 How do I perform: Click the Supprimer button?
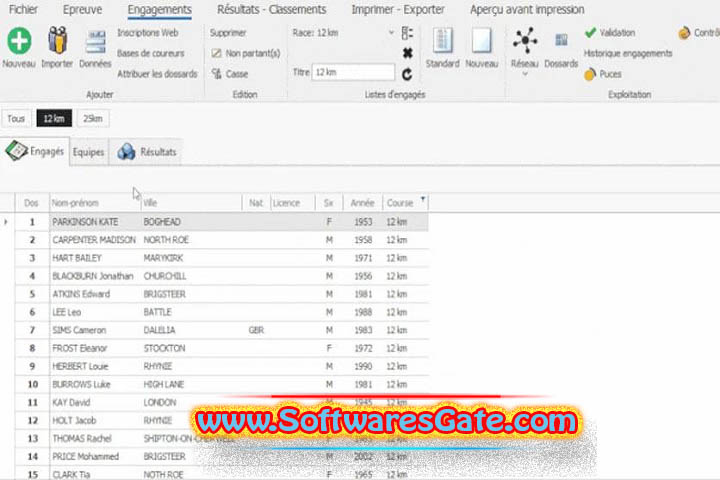(228, 33)
